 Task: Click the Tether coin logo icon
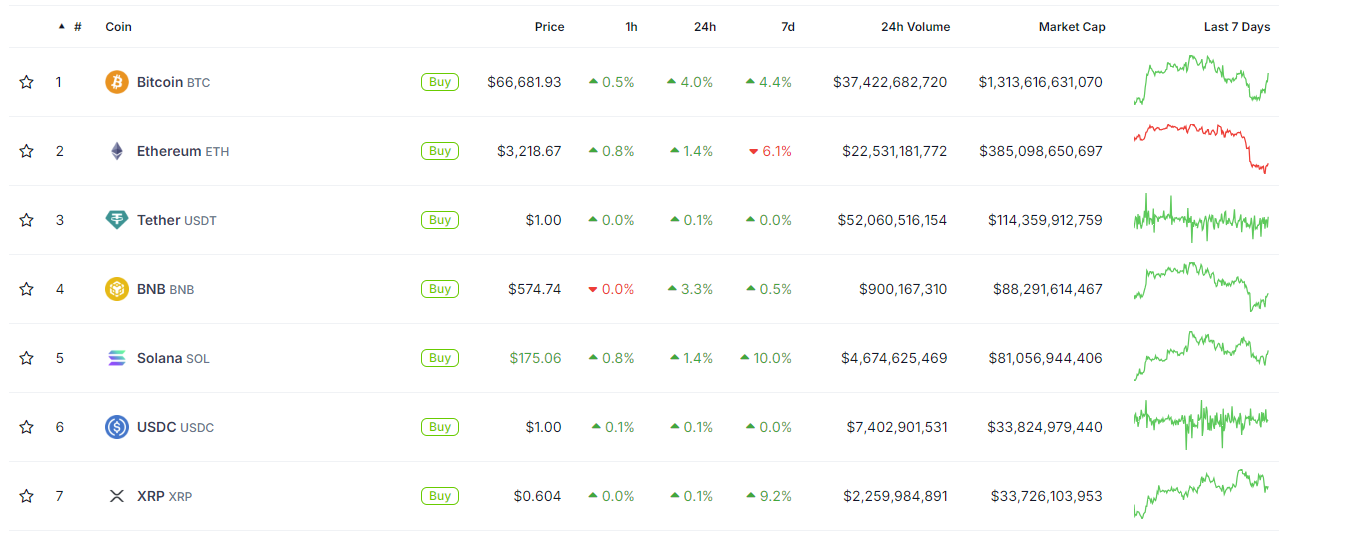(117, 220)
